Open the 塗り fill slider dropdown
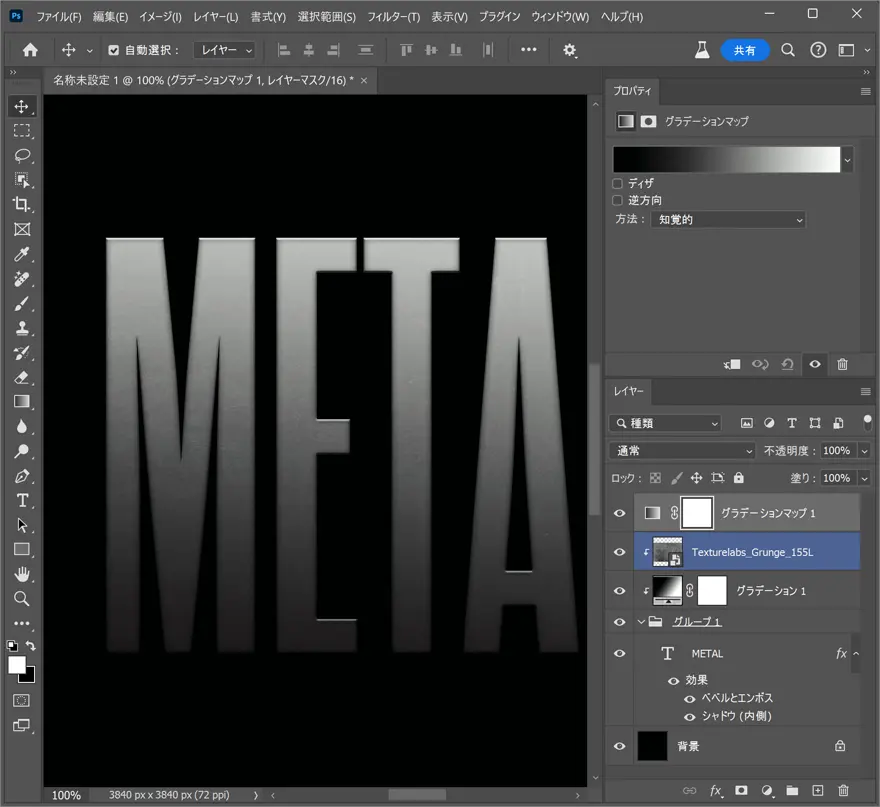The image size is (880, 807). pyautogui.click(x=864, y=478)
